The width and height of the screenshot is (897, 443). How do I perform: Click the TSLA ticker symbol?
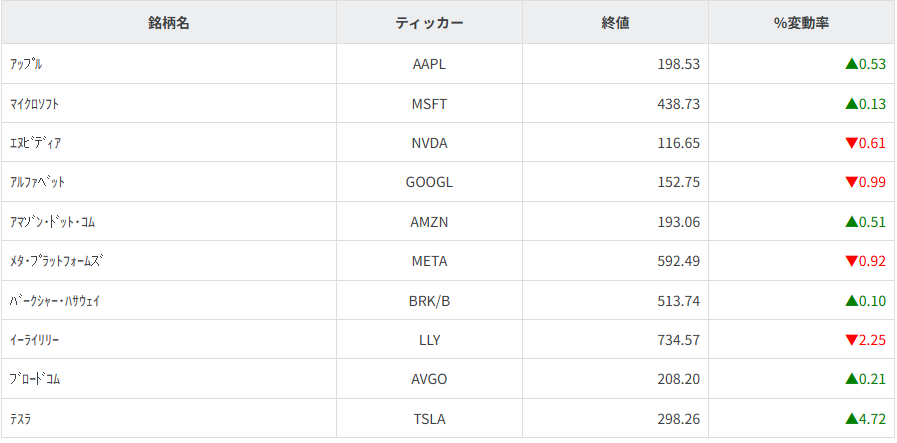[x=429, y=419]
